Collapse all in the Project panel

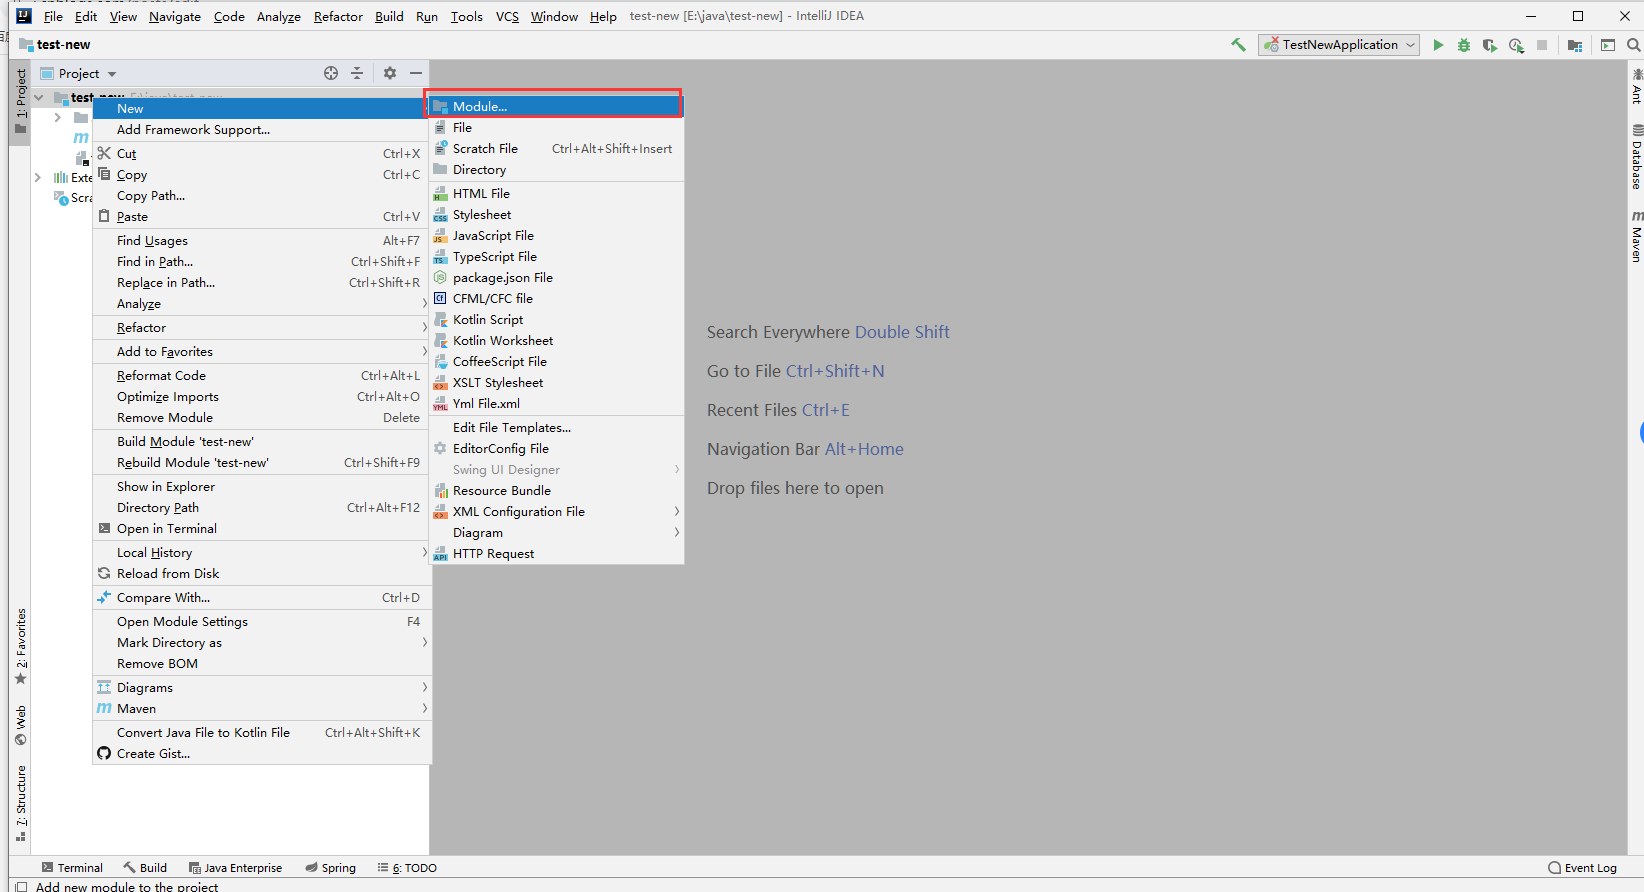pyautogui.click(x=357, y=73)
